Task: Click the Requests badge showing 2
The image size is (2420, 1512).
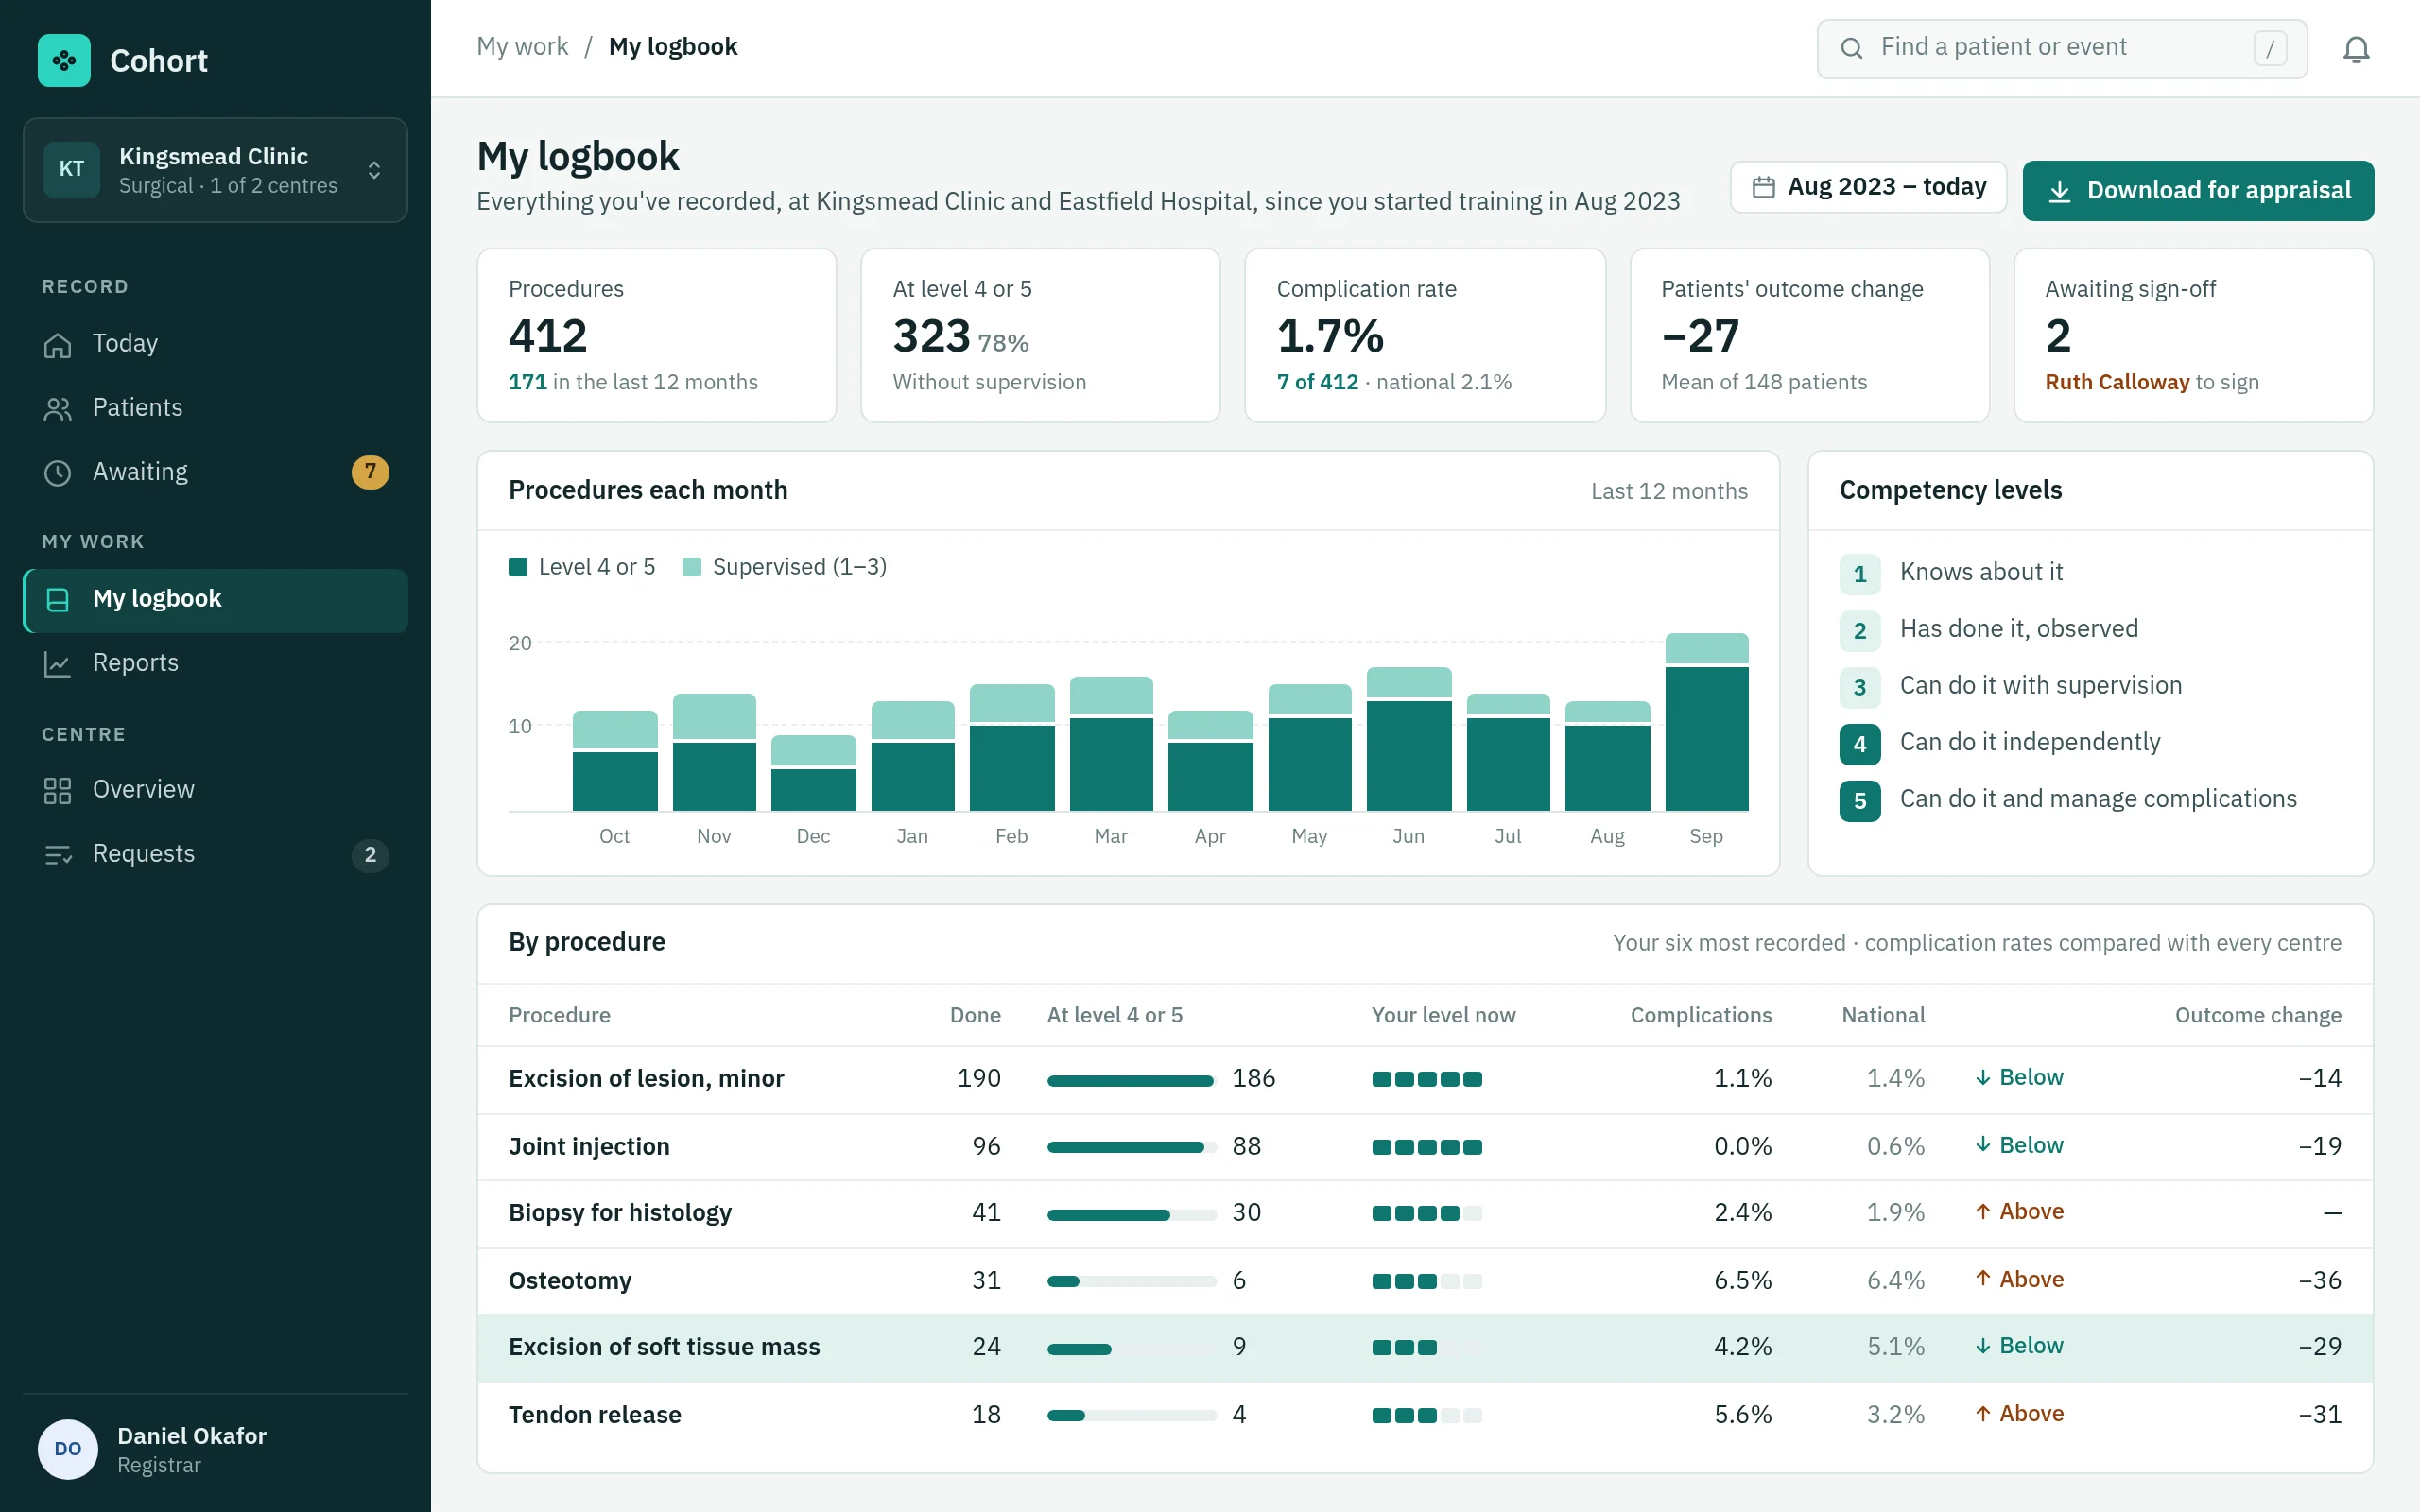Action: [x=370, y=855]
